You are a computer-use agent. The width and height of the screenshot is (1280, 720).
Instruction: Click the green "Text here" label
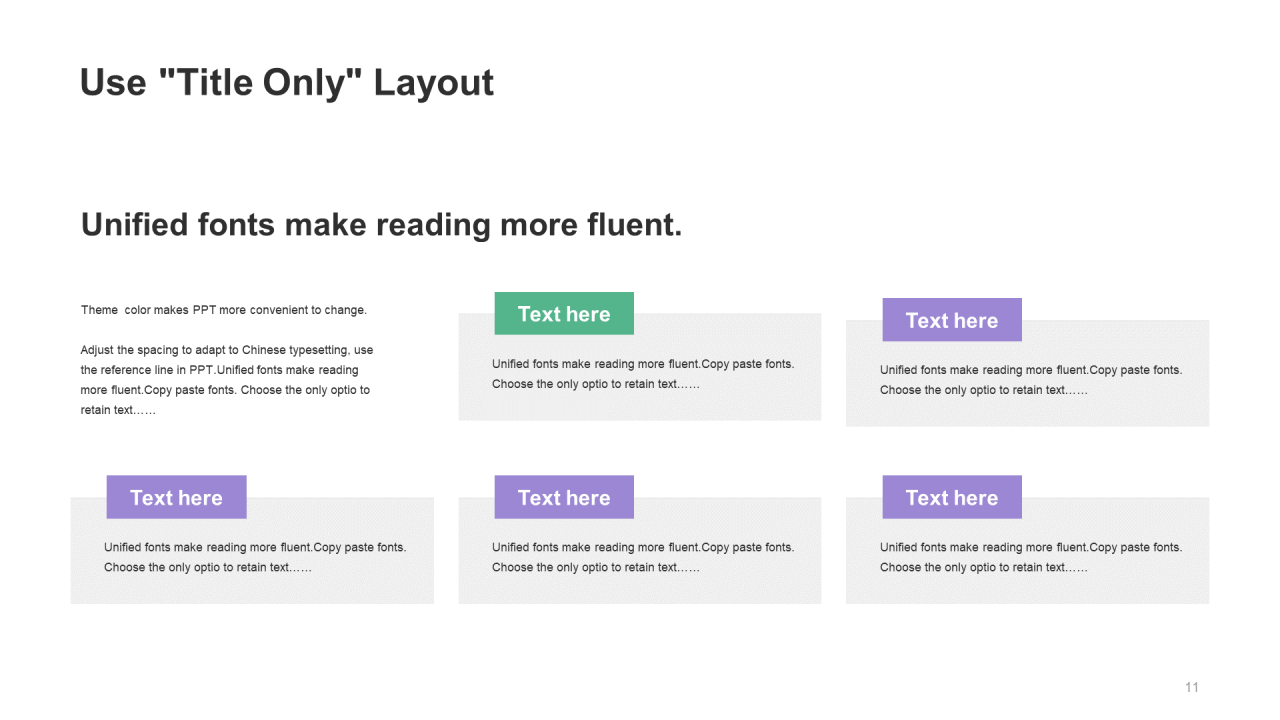click(x=564, y=314)
